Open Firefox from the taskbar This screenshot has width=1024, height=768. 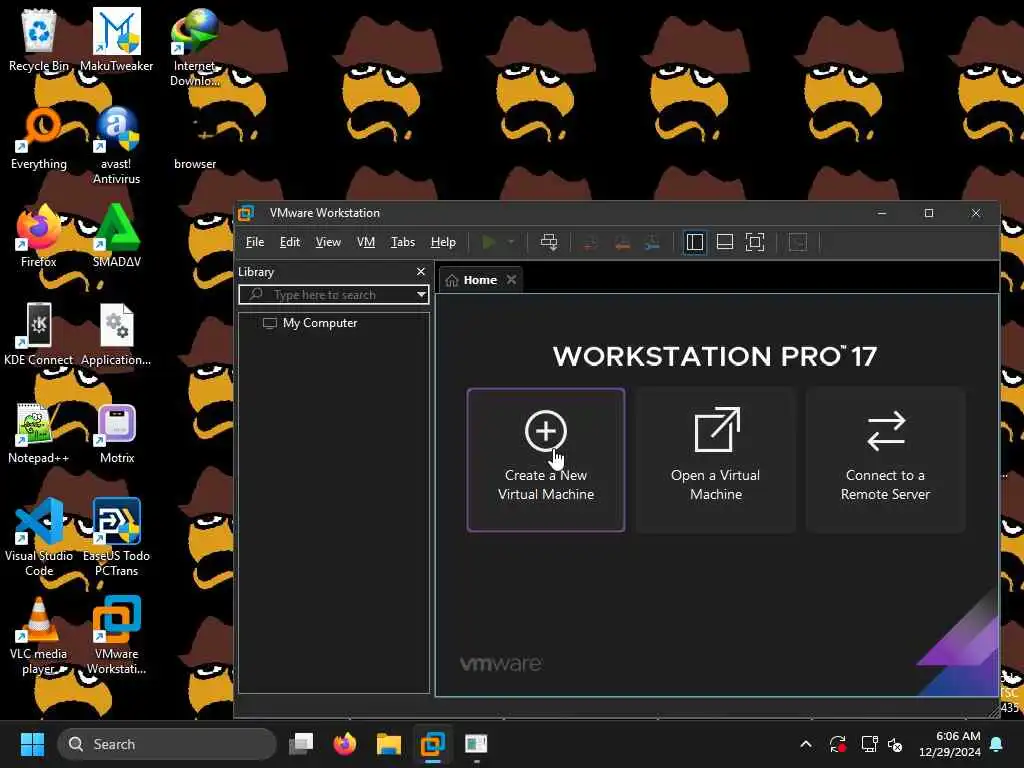click(345, 744)
